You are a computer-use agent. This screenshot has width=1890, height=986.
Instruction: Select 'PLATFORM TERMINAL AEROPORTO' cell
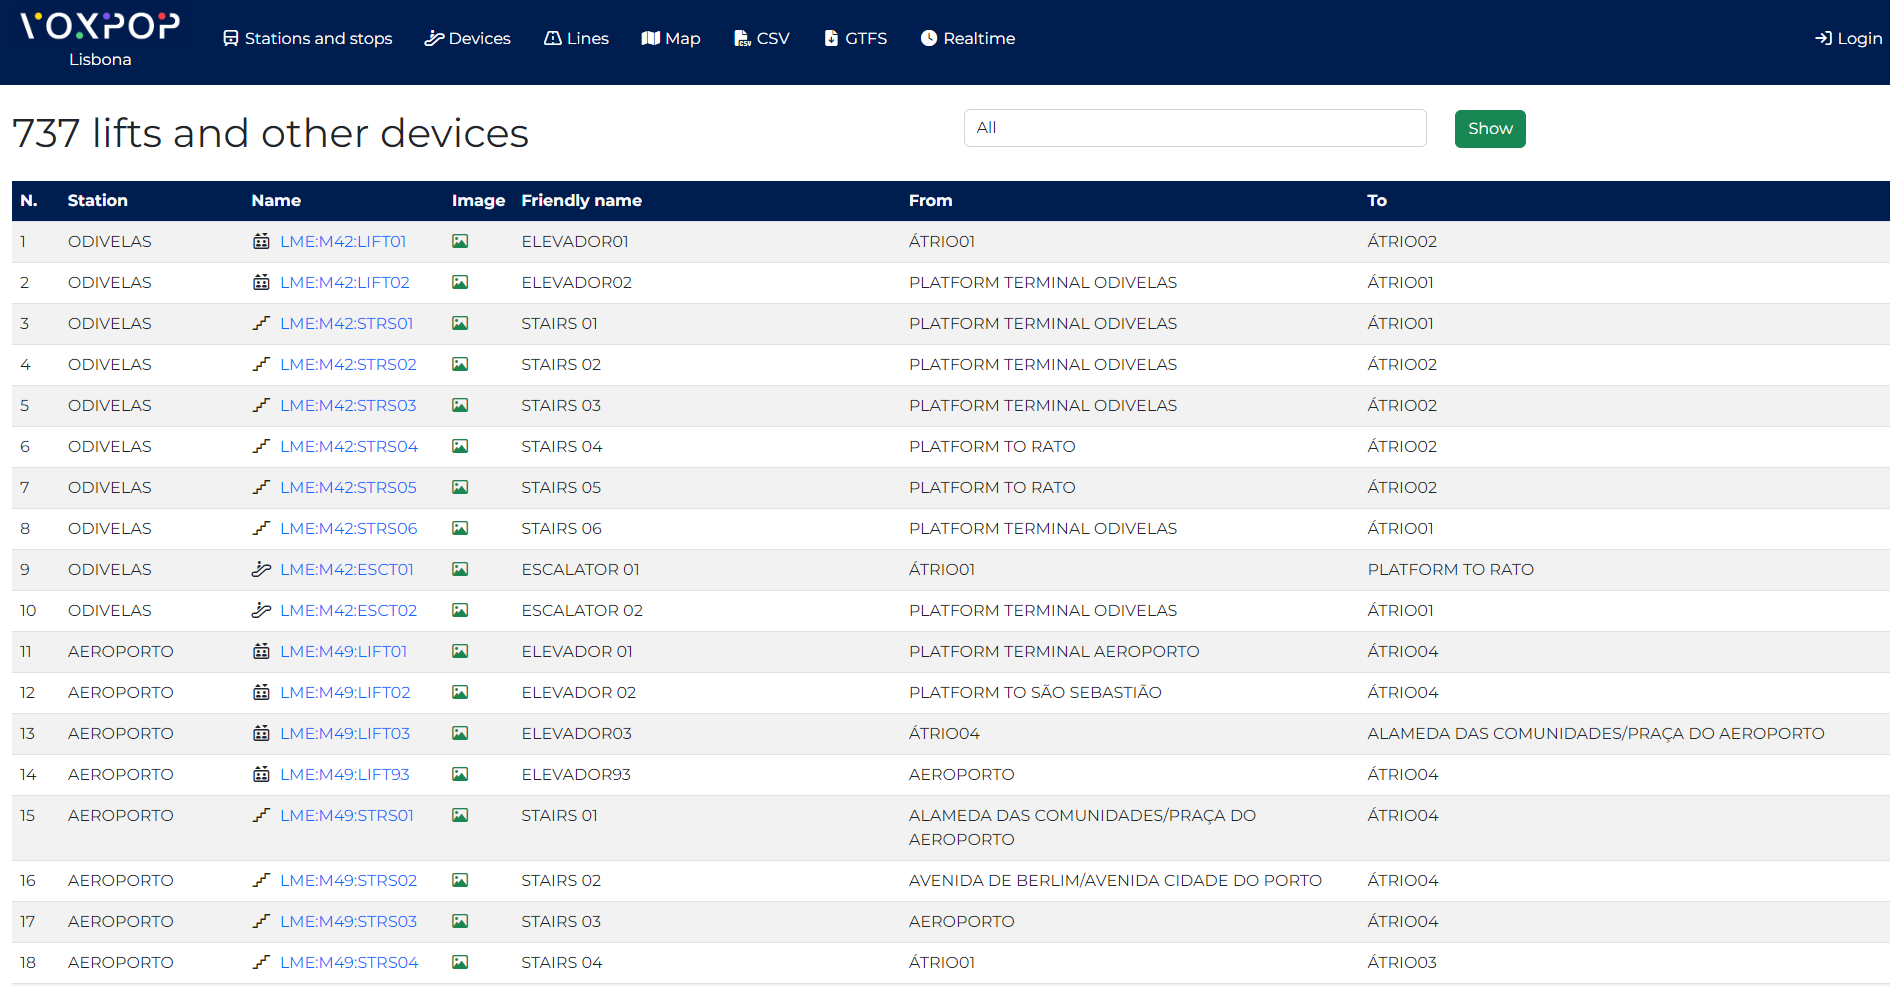pyautogui.click(x=1054, y=651)
